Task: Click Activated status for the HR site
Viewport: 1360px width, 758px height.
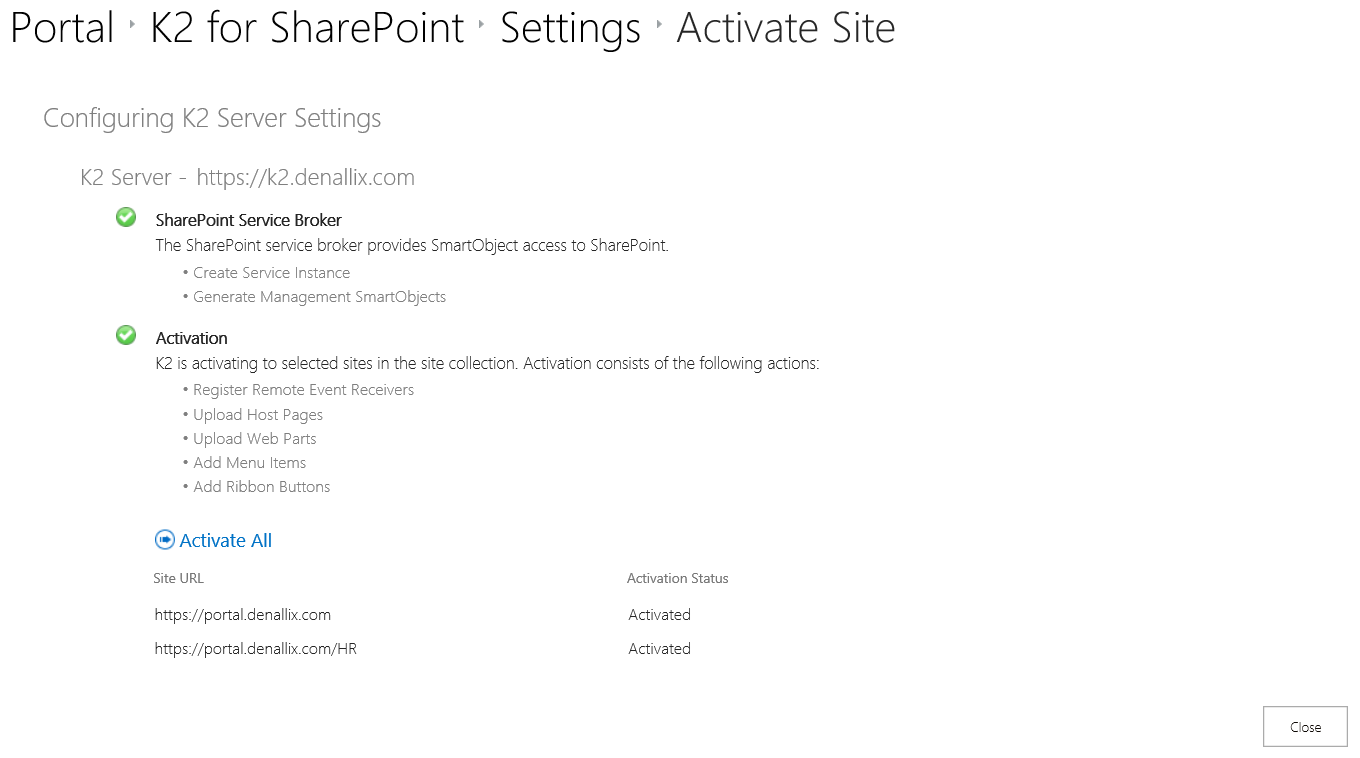Action: click(x=659, y=649)
